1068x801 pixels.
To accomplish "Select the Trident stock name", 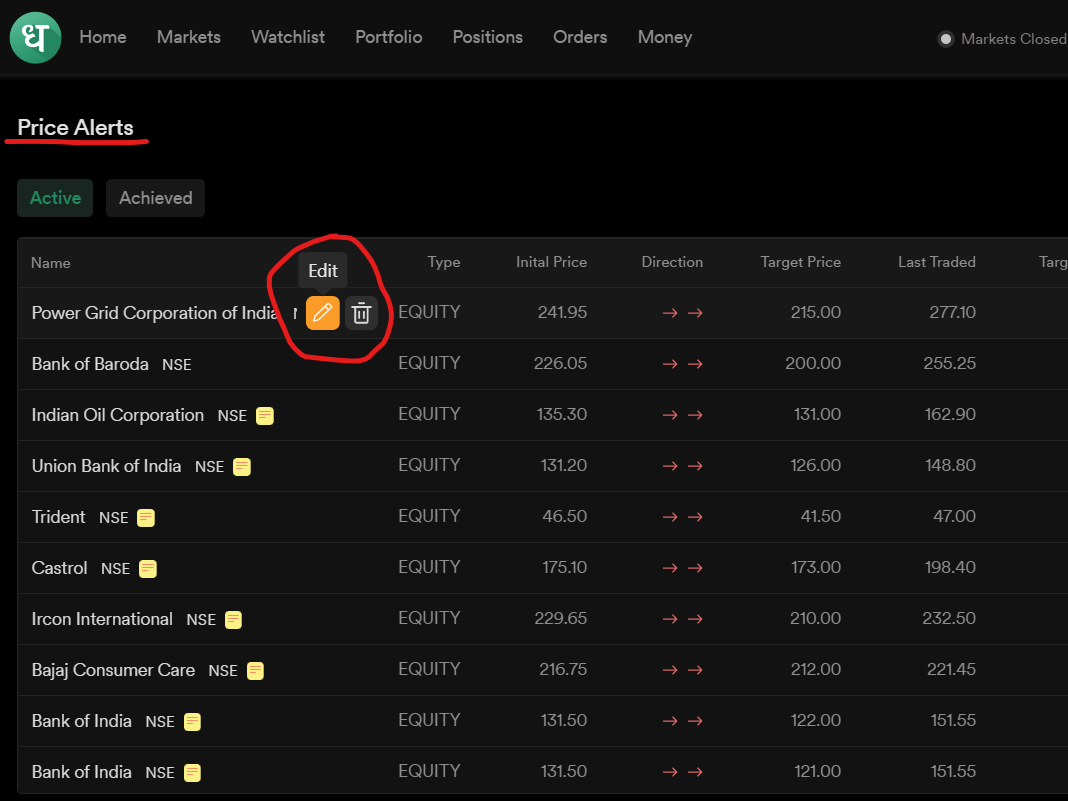I will (59, 517).
